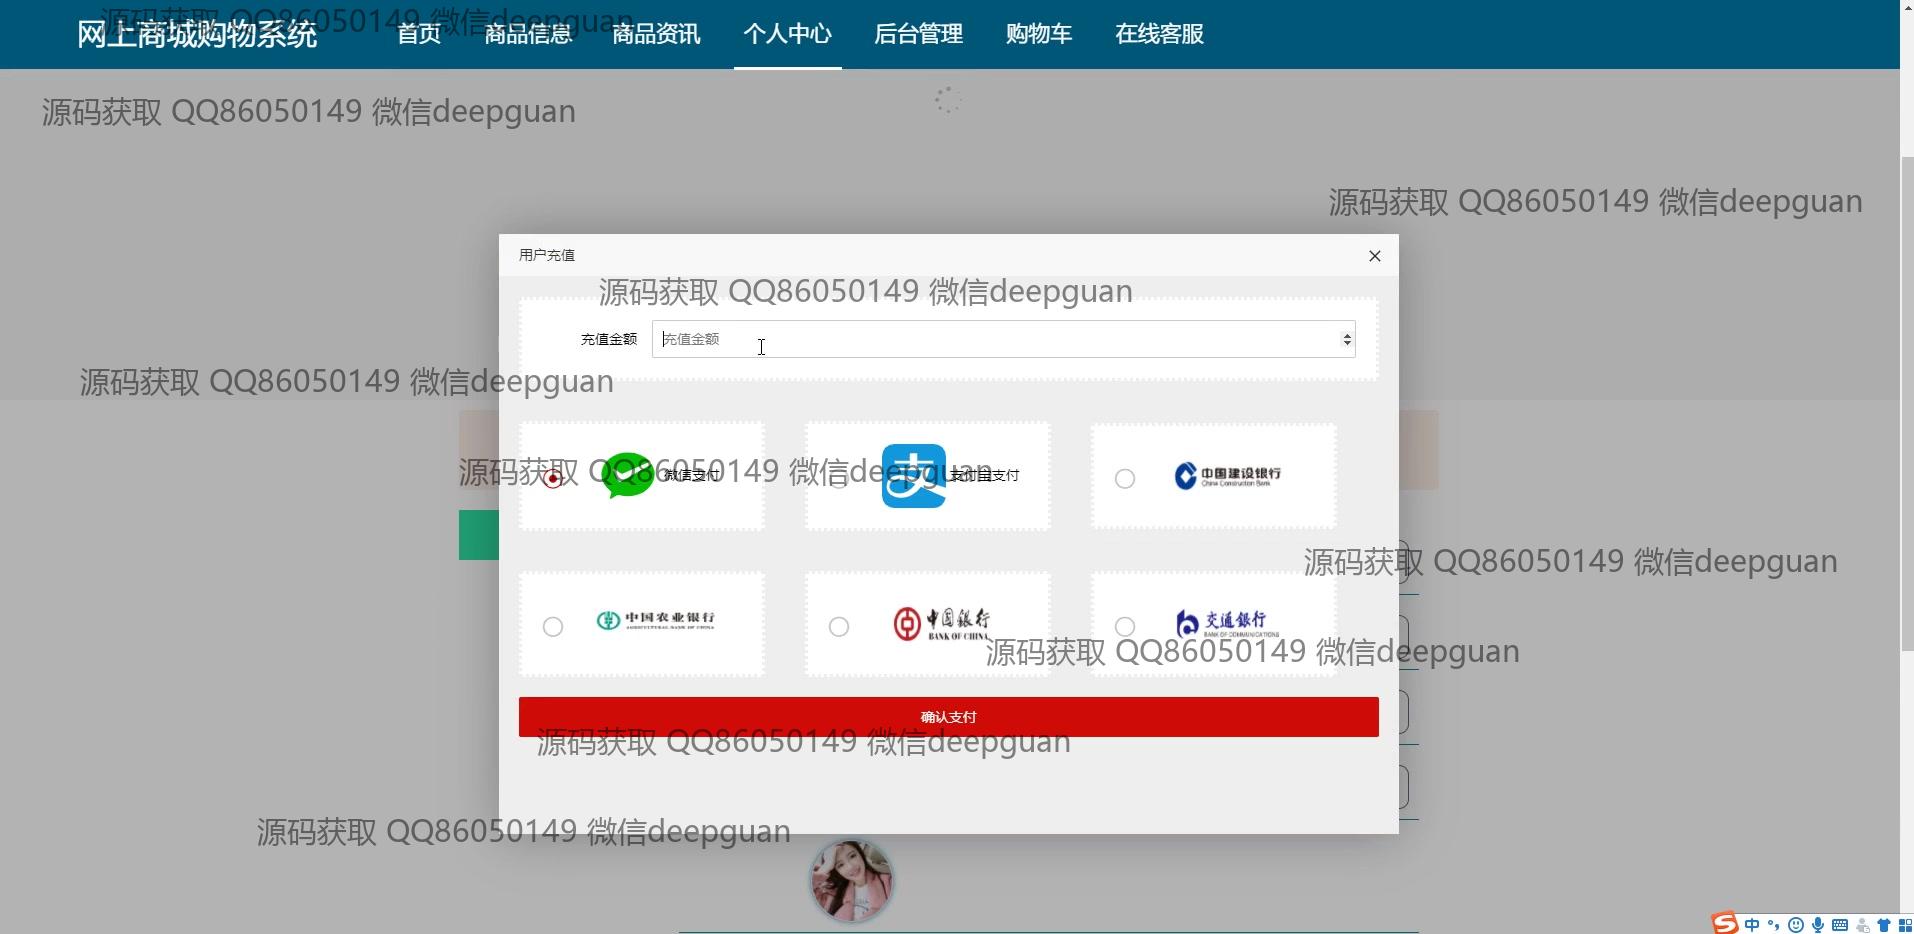Viewport: 1914px width, 934px height.
Task: Select the Bank of Communications radio button
Action: (x=1125, y=627)
